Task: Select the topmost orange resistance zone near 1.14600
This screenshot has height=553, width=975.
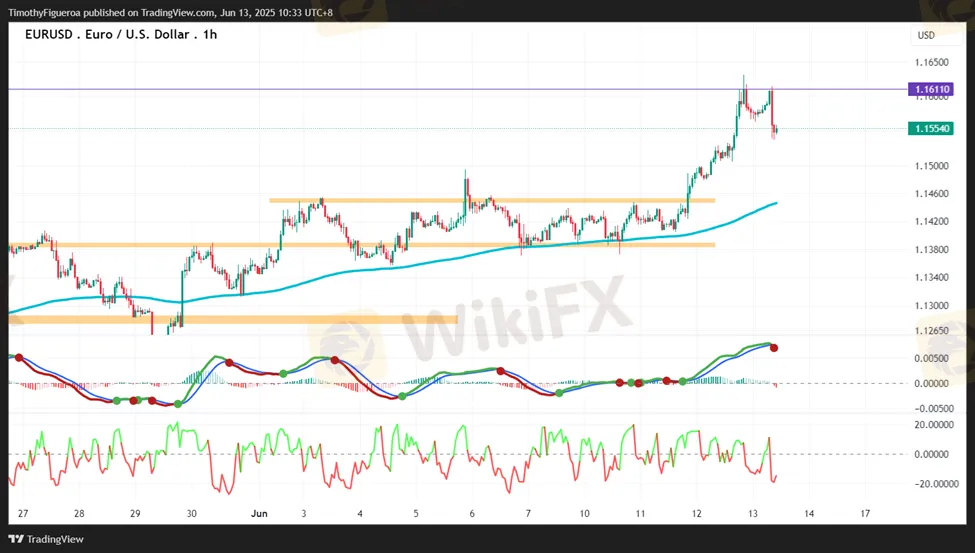Action: pos(490,201)
